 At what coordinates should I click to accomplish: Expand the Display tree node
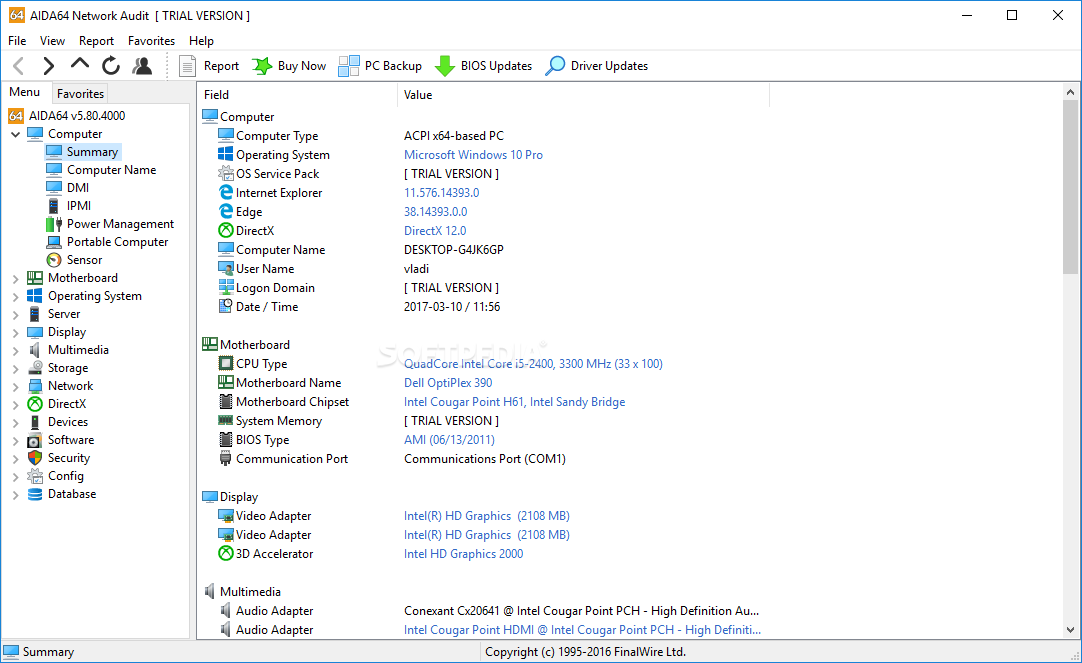click(x=15, y=333)
